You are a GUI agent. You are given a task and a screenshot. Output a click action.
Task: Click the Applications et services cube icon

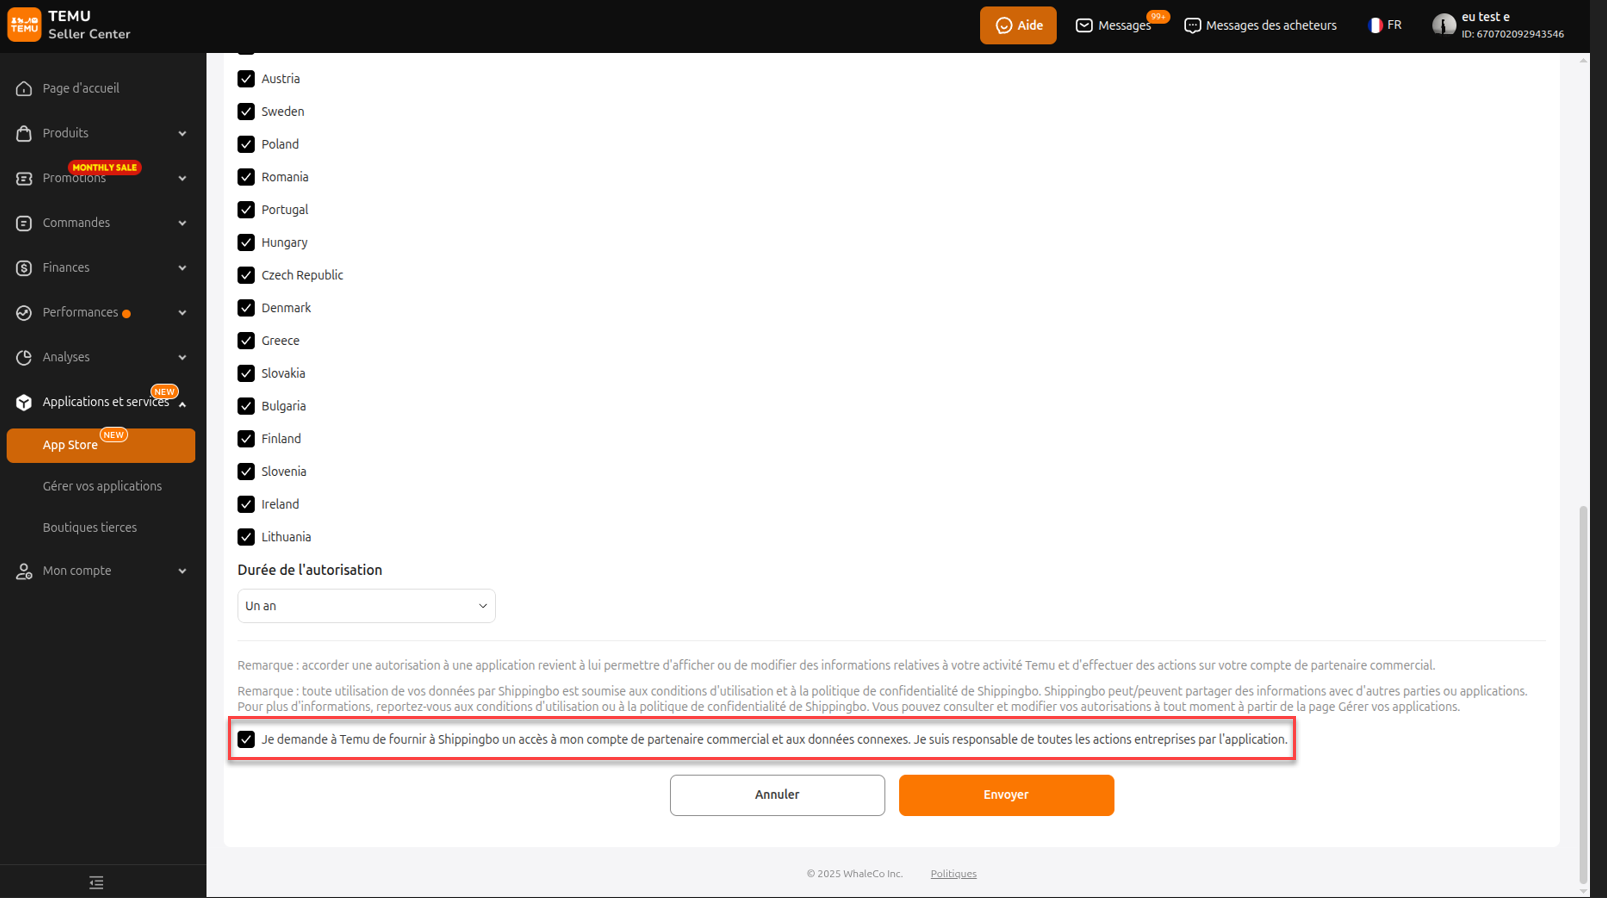pyautogui.click(x=24, y=402)
